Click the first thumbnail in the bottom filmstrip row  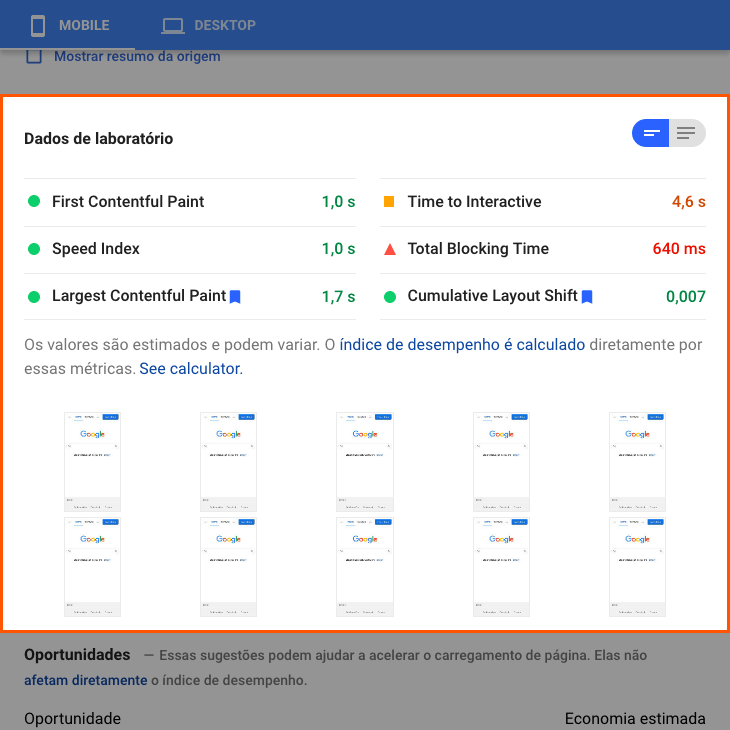92,567
